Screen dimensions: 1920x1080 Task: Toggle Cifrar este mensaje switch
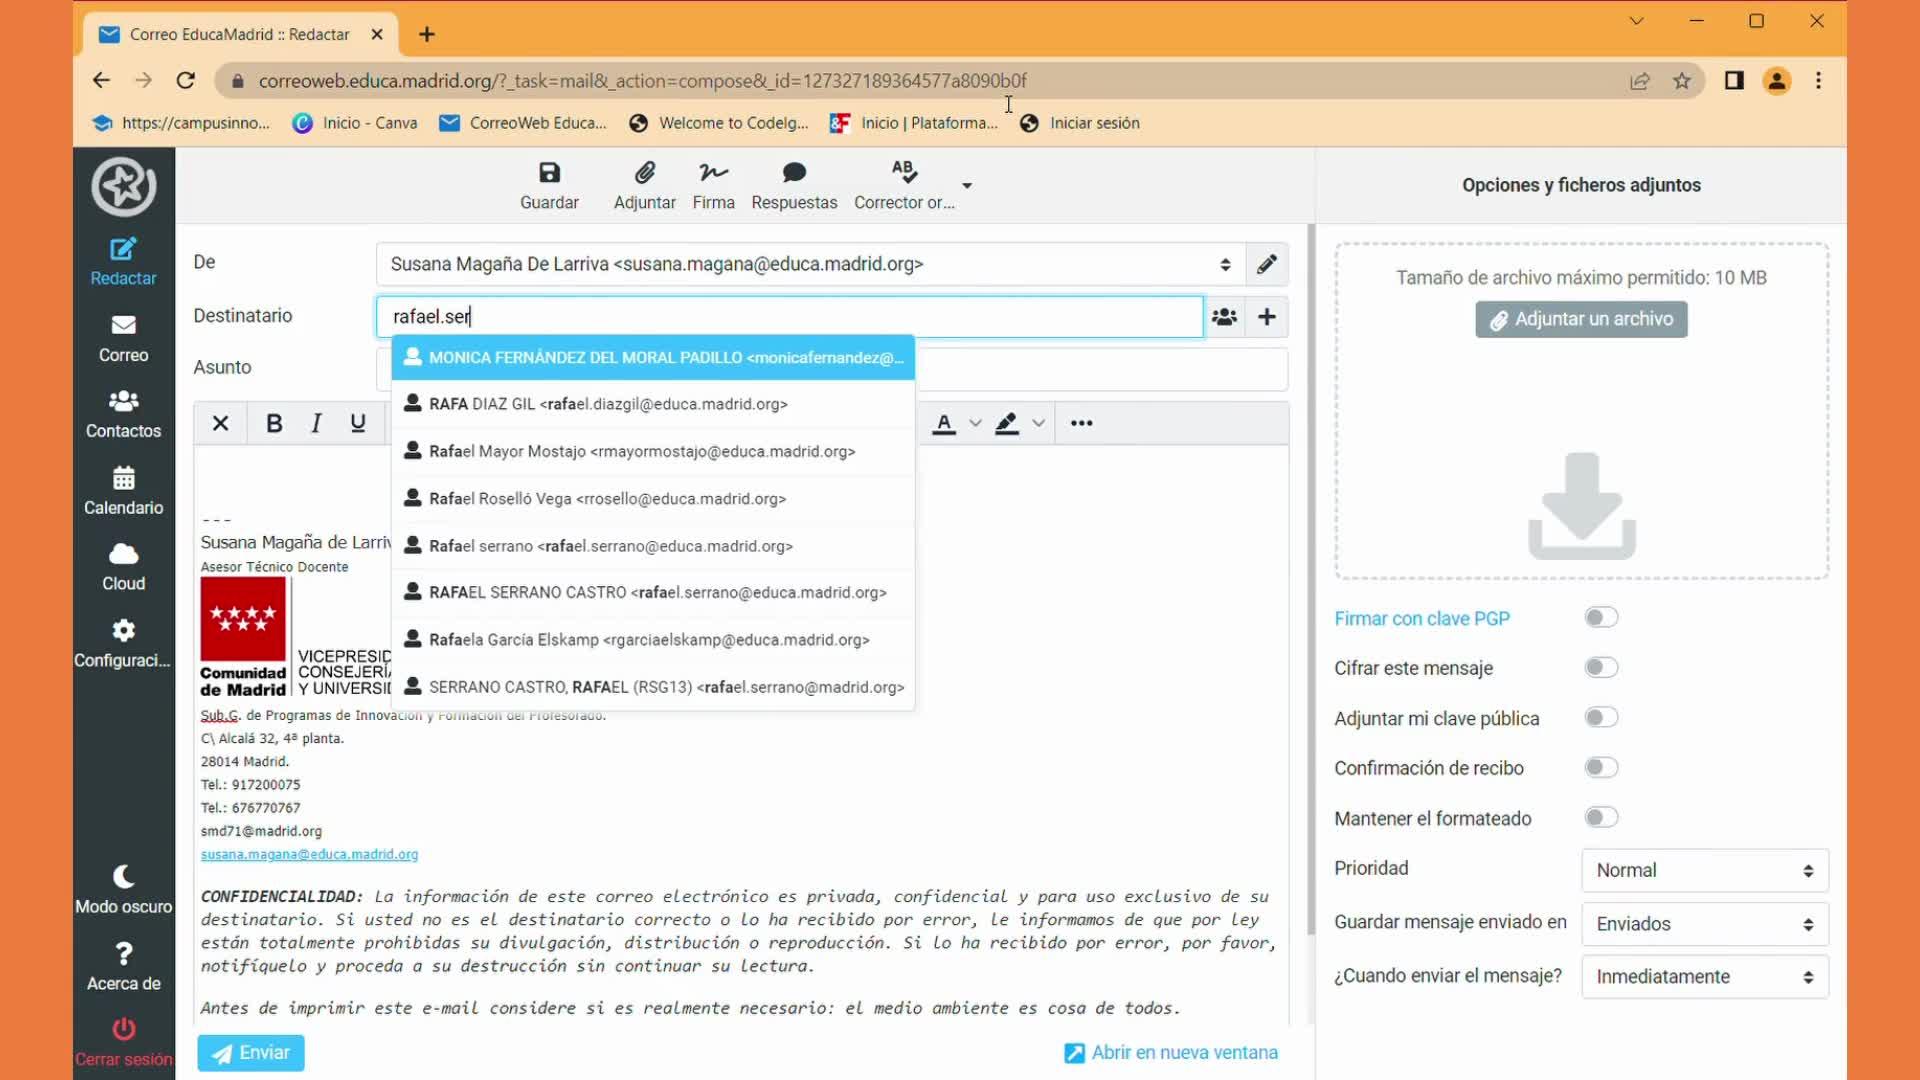(1600, 668)
